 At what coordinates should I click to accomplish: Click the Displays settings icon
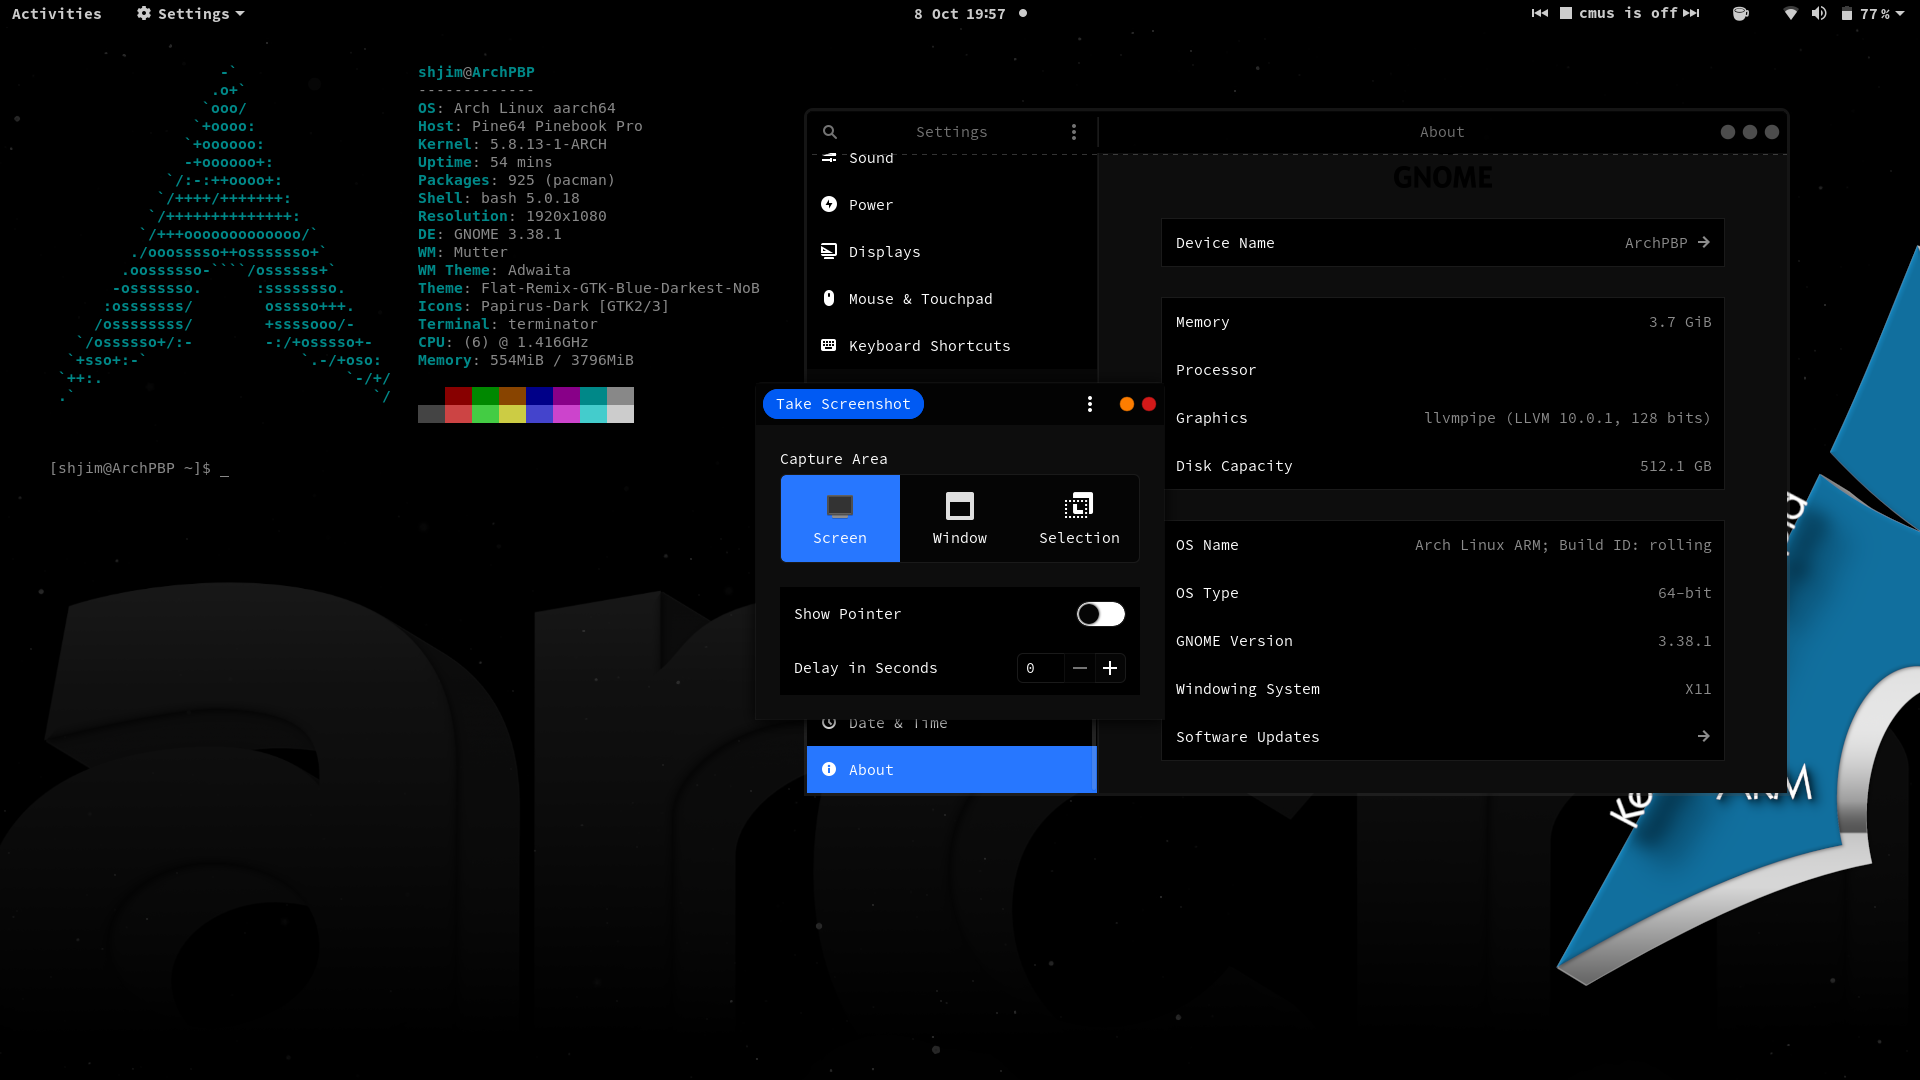828,251
